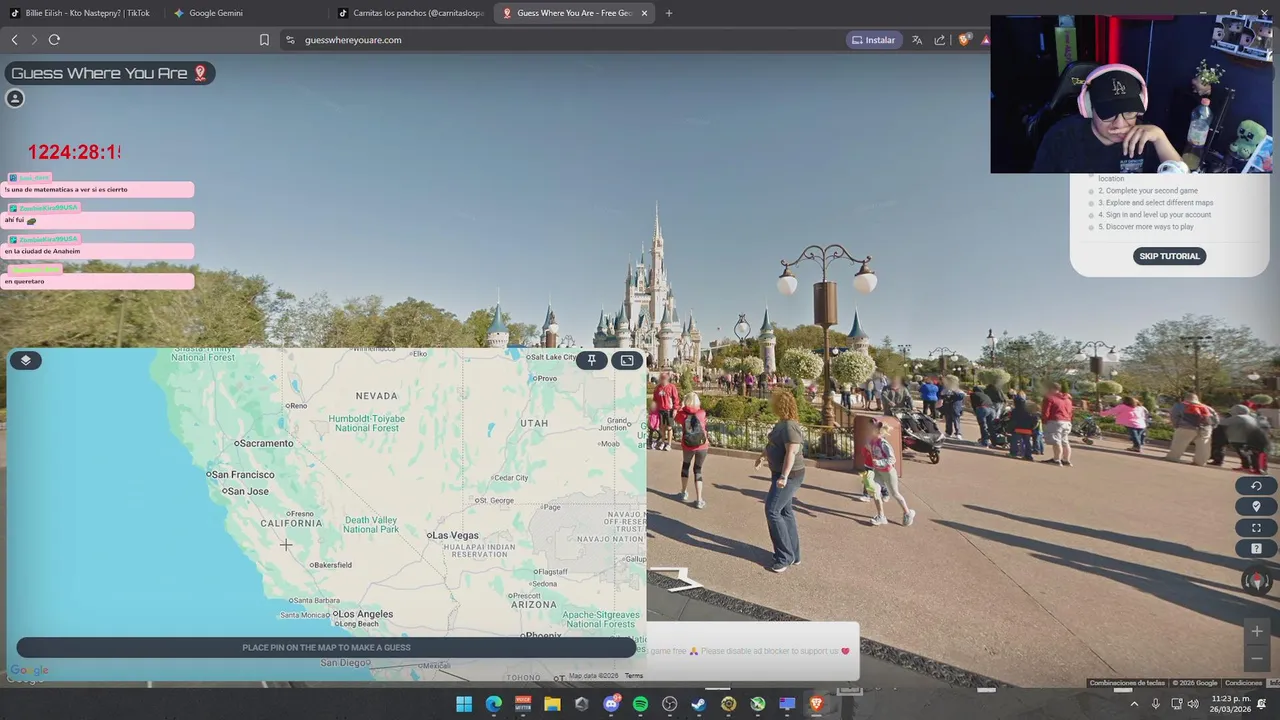Viewport: 1280px width, 720px height.
Task: Return to start location button
Action: pos(1256,486)
